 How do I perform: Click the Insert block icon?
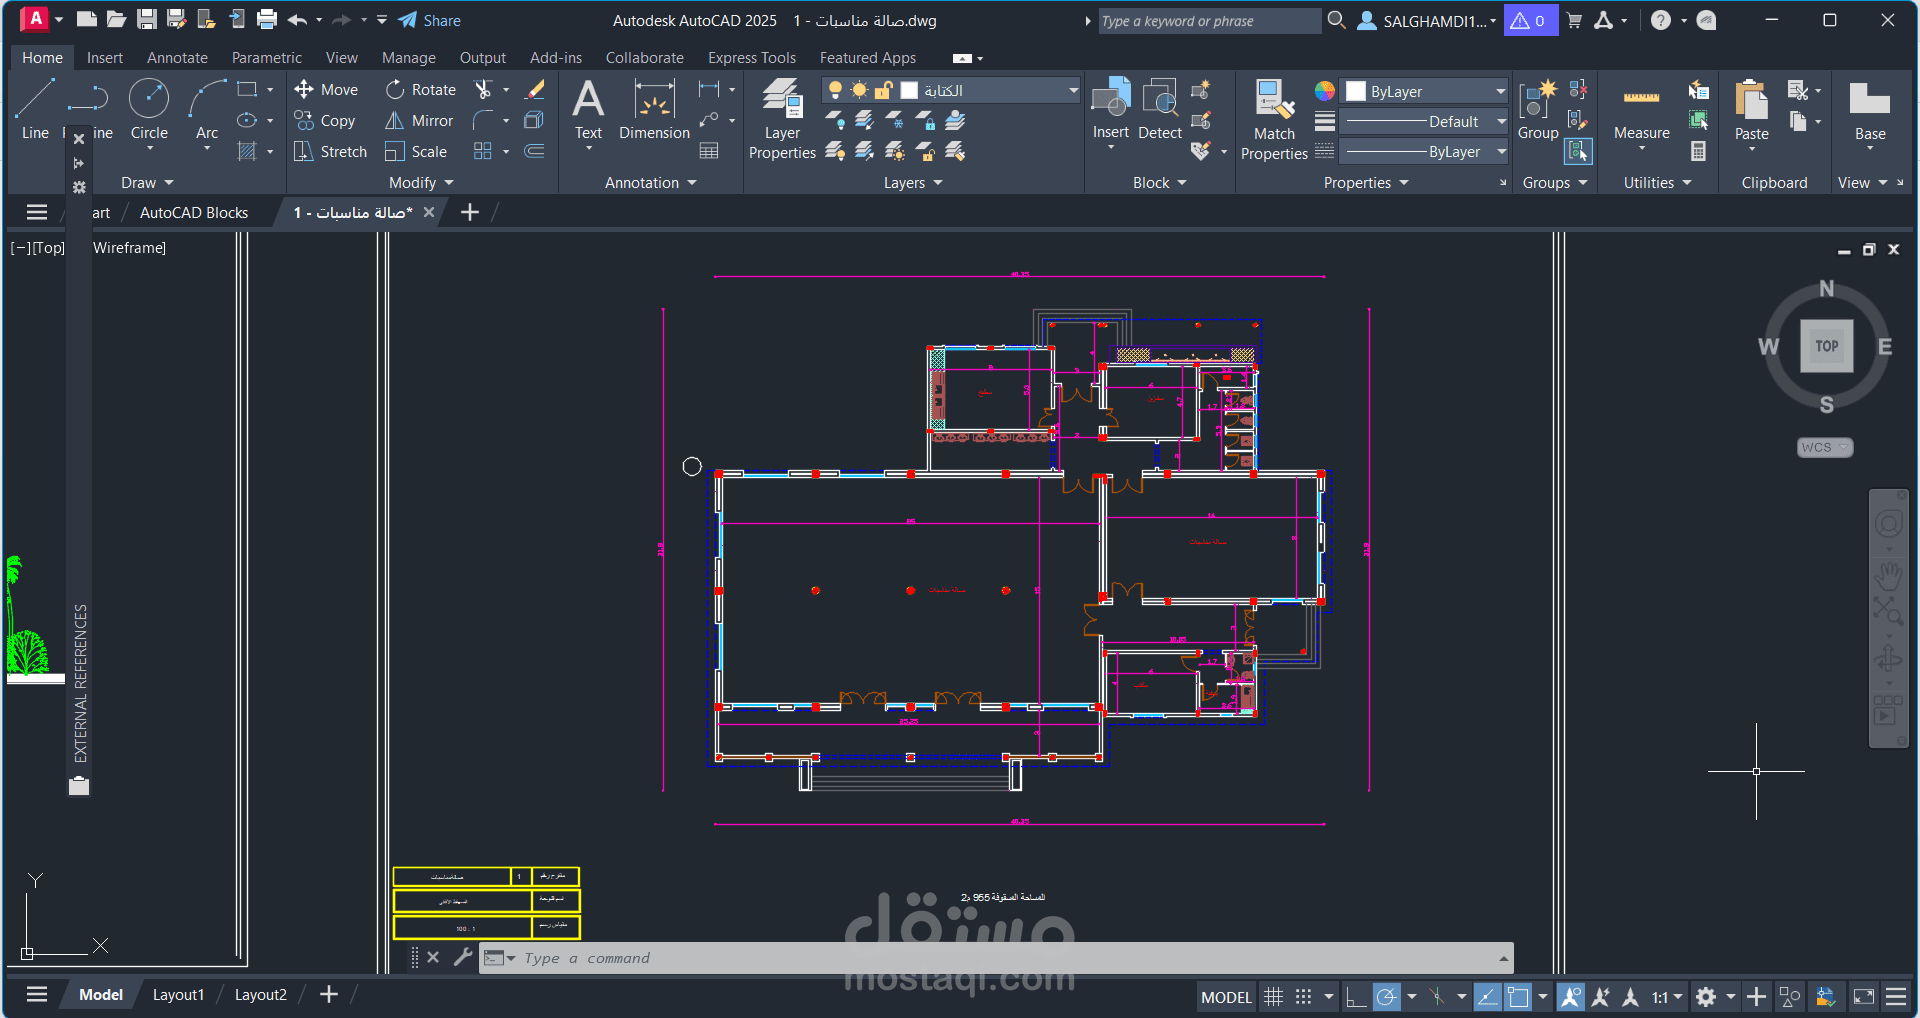[x=1110, y=100]
